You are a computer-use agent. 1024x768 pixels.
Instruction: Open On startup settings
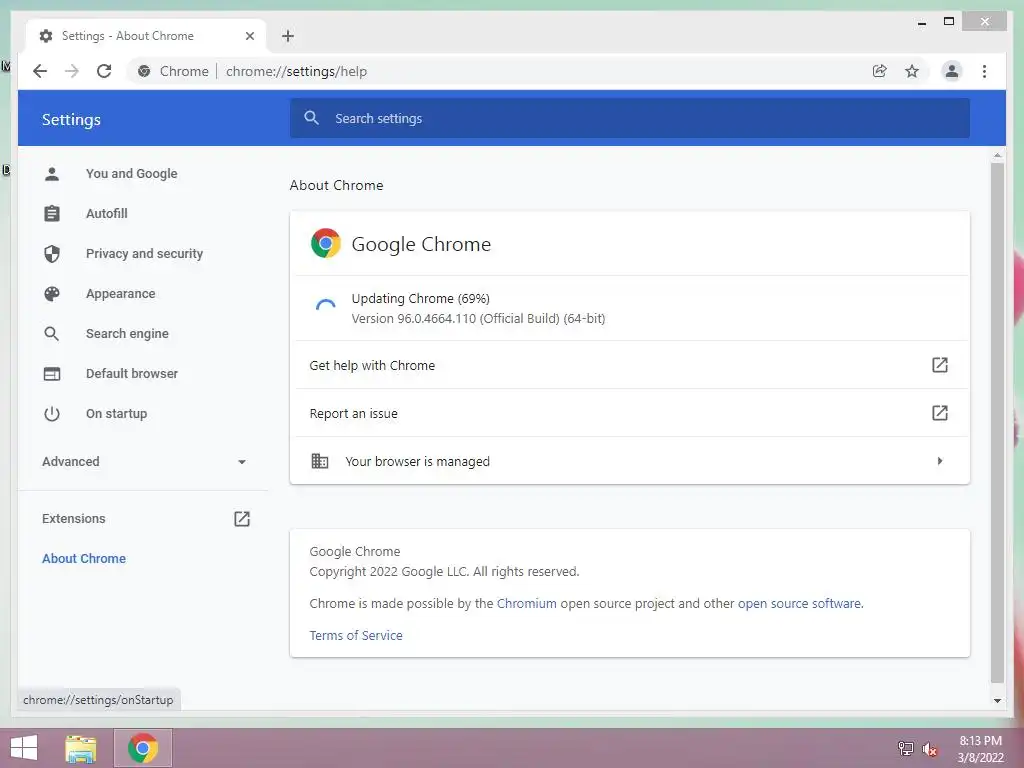[116, 413]
